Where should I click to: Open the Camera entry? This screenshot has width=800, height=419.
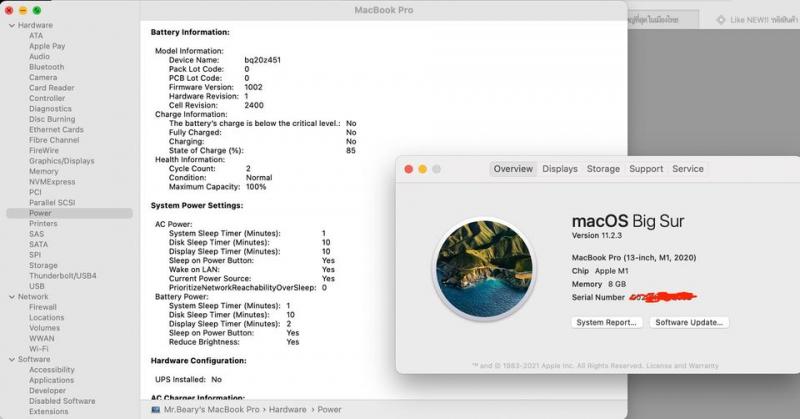pos(43,78)
